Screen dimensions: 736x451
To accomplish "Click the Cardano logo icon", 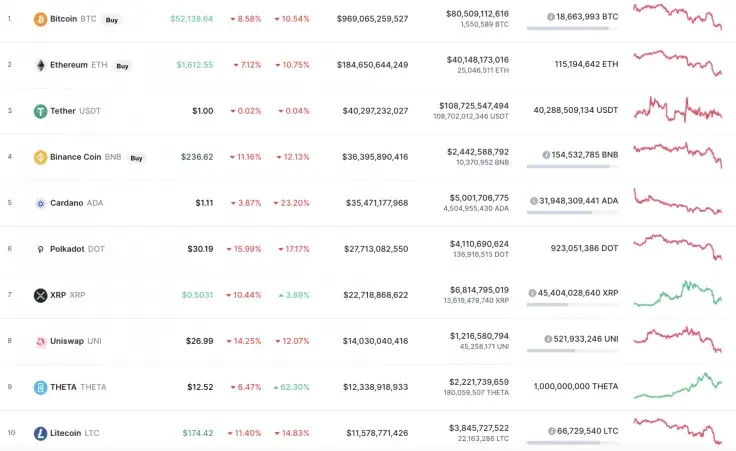I will 40,203.
